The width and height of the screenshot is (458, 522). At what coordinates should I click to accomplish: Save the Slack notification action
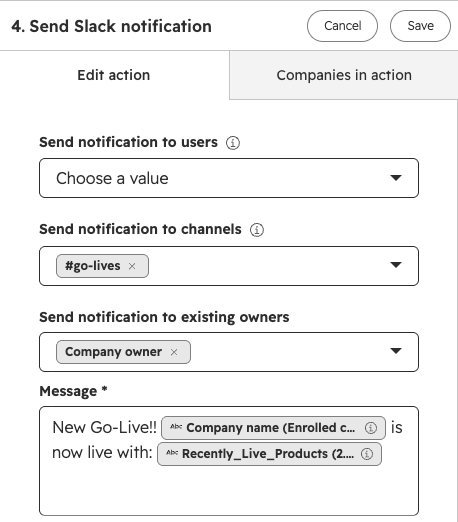420,26
